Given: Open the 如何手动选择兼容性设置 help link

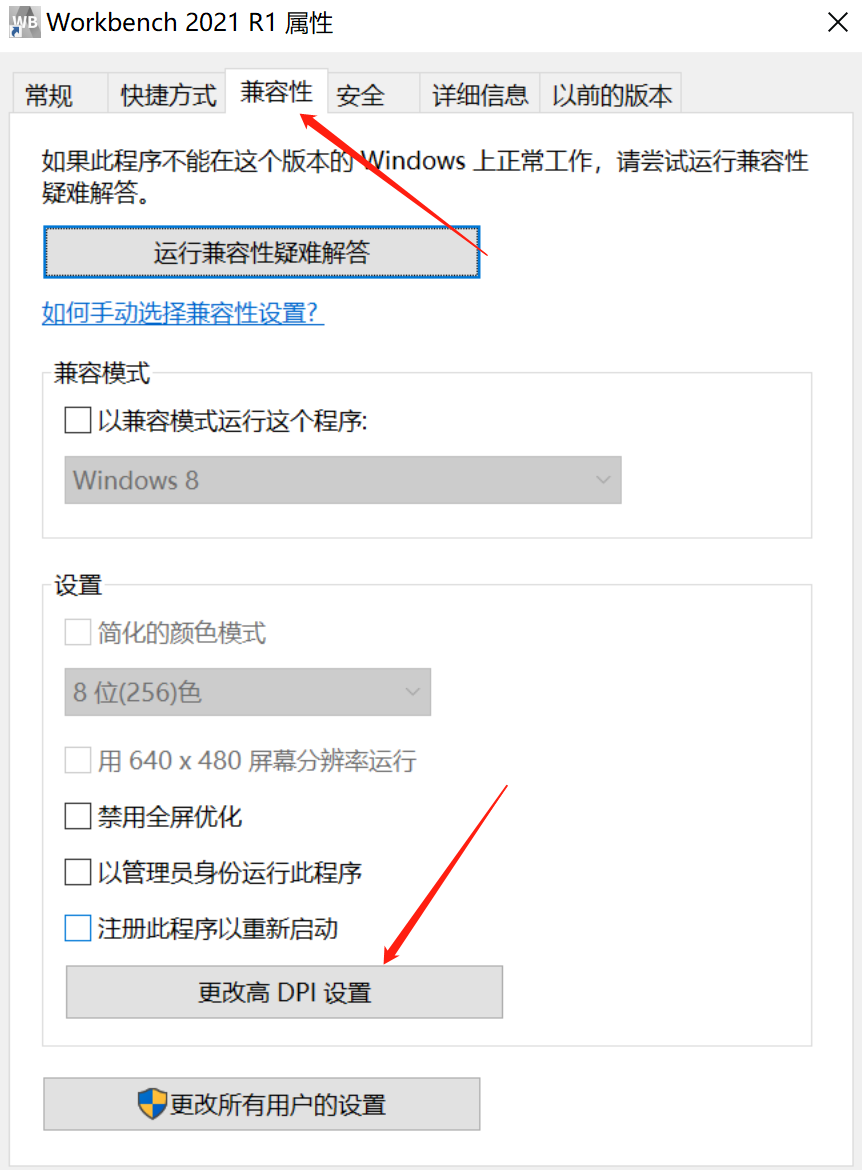Looking at the screenshot, I should click(x=183, y=313).
